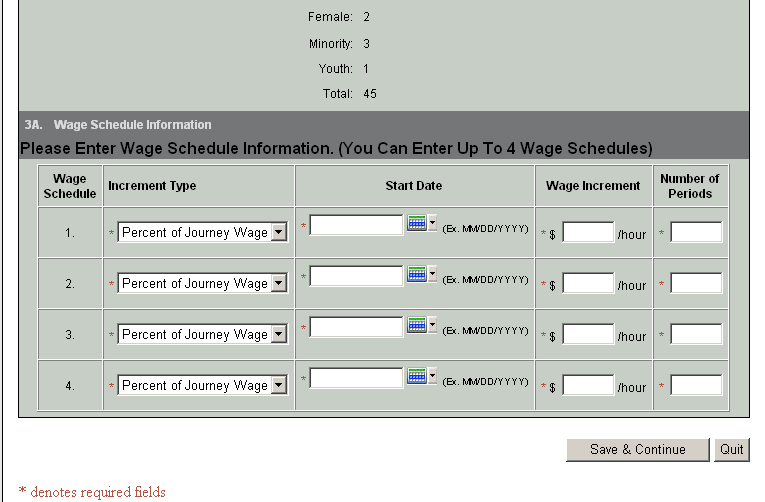Select Wage Increment field in row 2
This screenshot has width=765, height=502.
point(588,284)
